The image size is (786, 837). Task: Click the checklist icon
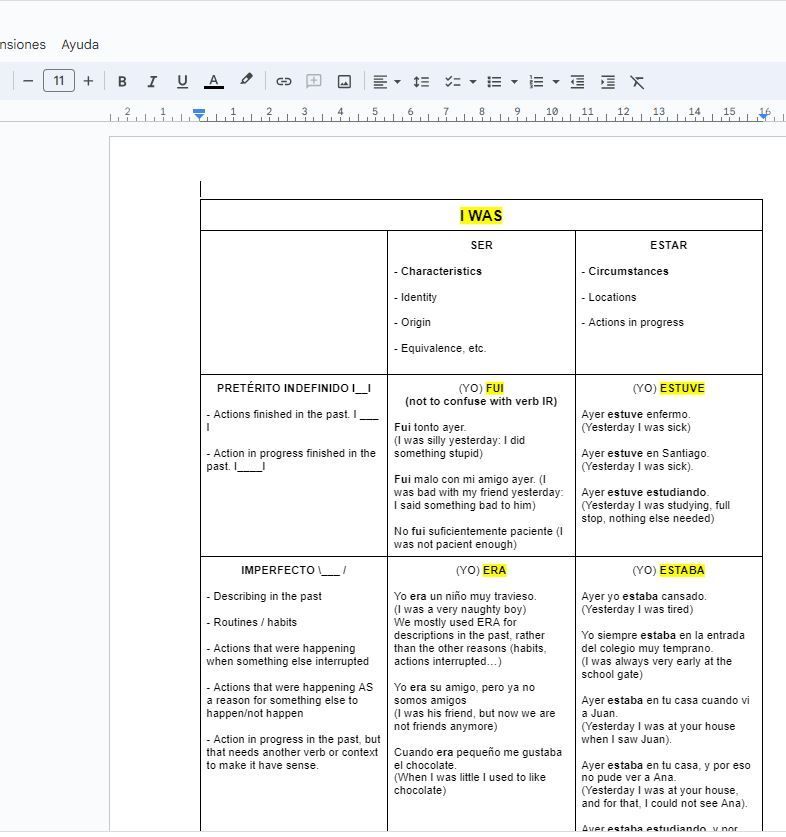coord(453,81)
